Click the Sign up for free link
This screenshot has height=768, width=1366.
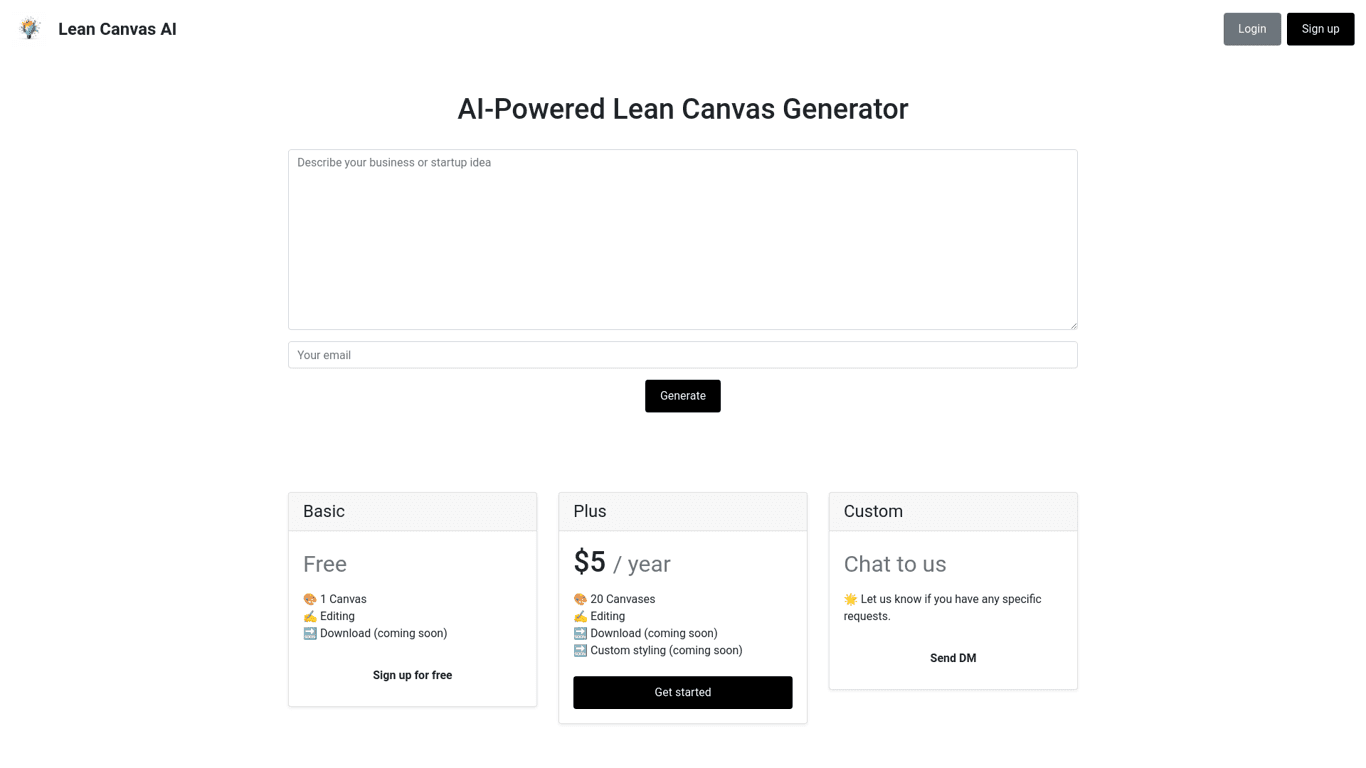tap(412, 675)
